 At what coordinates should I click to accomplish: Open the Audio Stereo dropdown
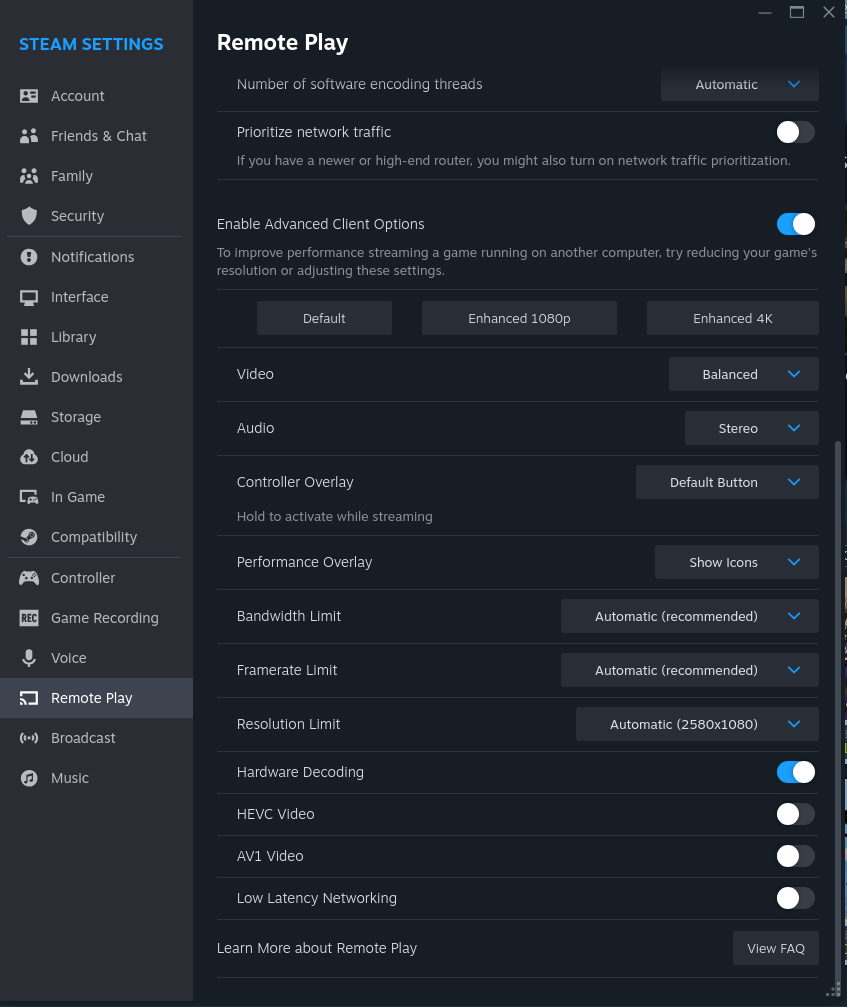751,428
